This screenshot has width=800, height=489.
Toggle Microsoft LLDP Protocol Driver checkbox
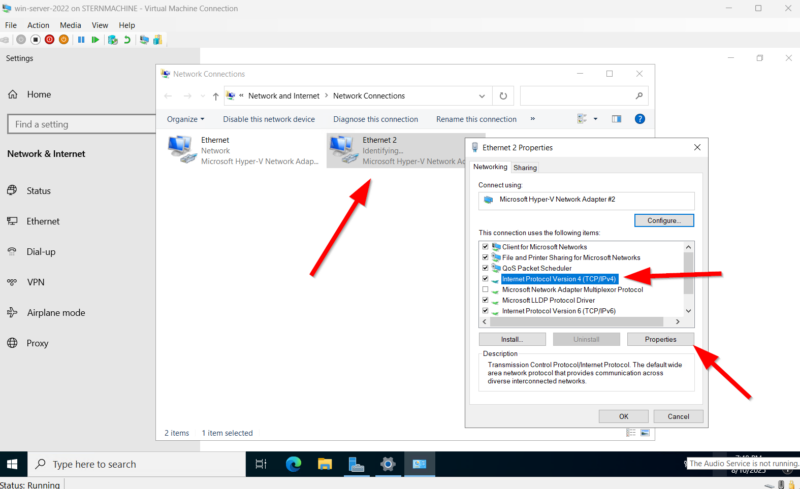[485, 300]
